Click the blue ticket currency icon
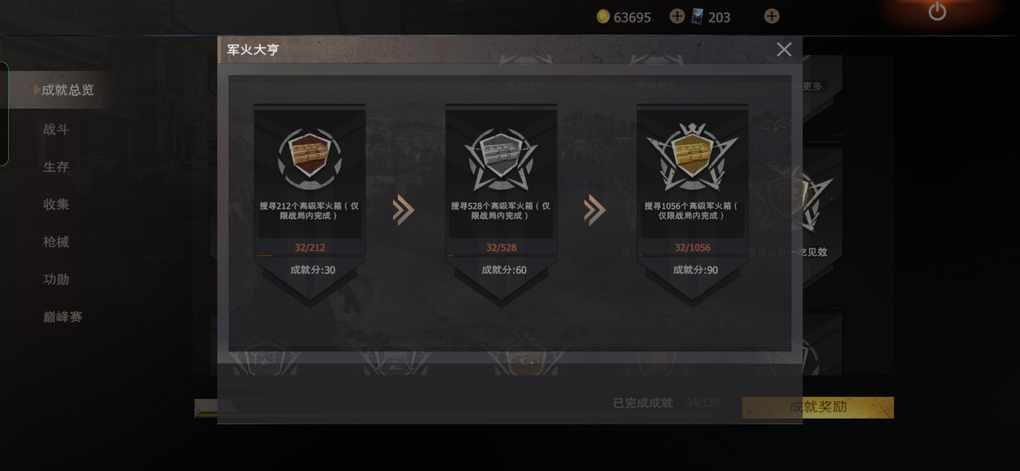Screen dimensions: 1020x471 click(697, 17)
